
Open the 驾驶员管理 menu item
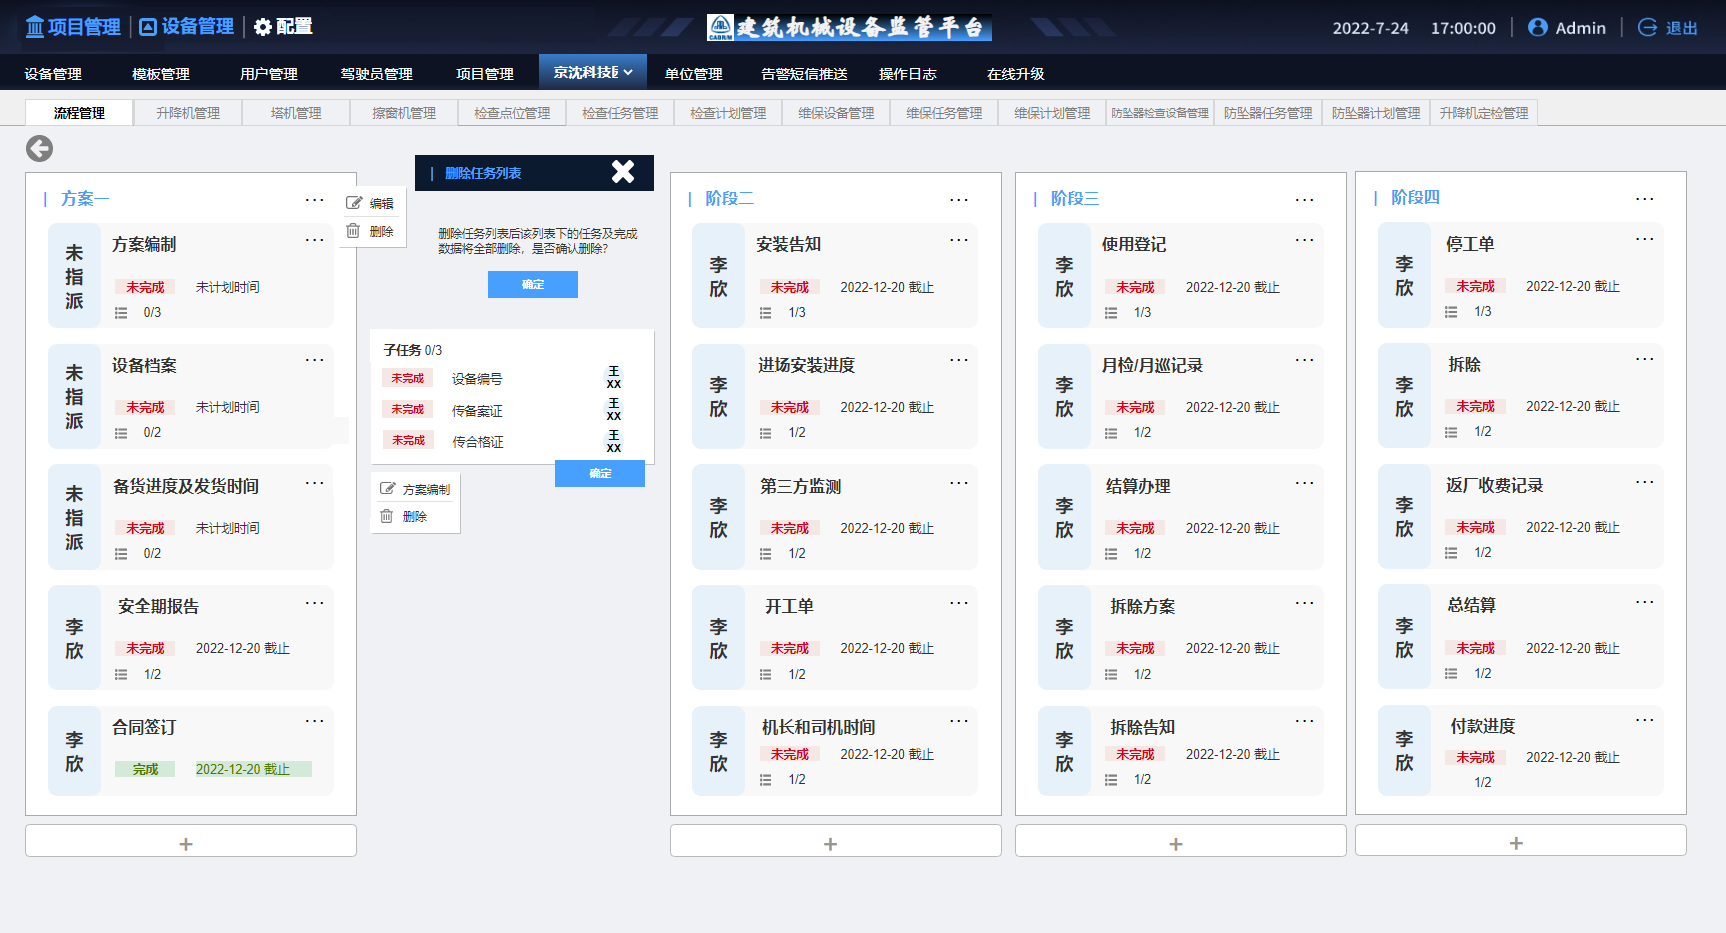click(376, 74)
